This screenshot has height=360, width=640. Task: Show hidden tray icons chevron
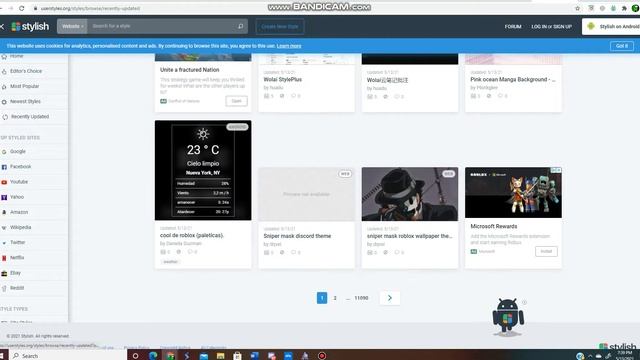pos(590,356)
